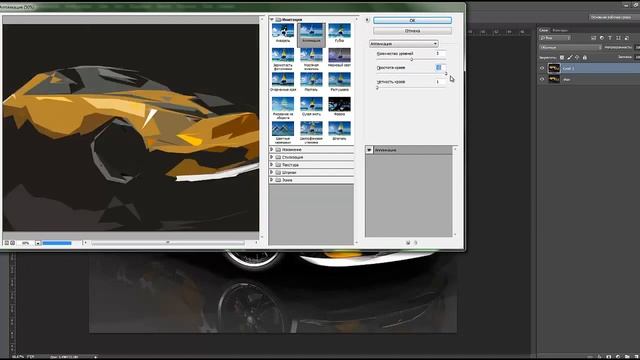Viewport: 640px width, 360px height.
Task: Toggle shape layers filter icon
Action: coord(618,38)
